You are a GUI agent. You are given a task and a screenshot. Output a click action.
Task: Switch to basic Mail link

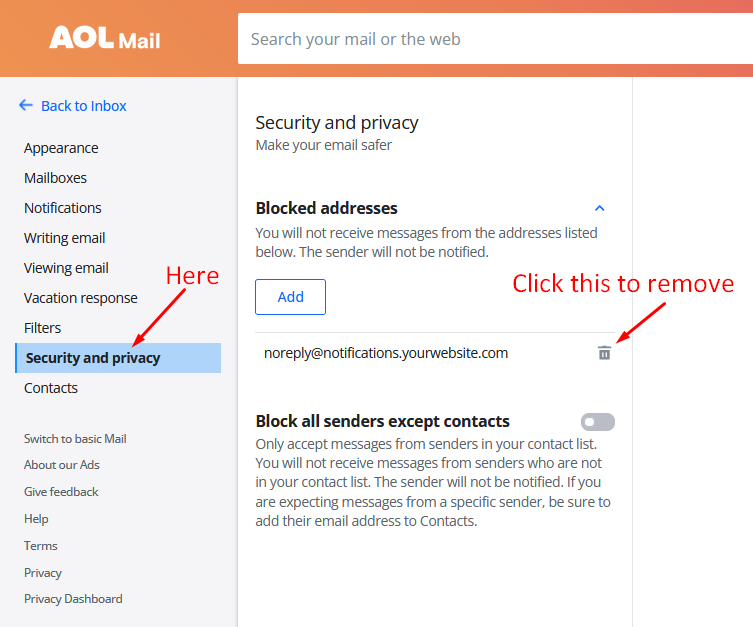(75, 439)
